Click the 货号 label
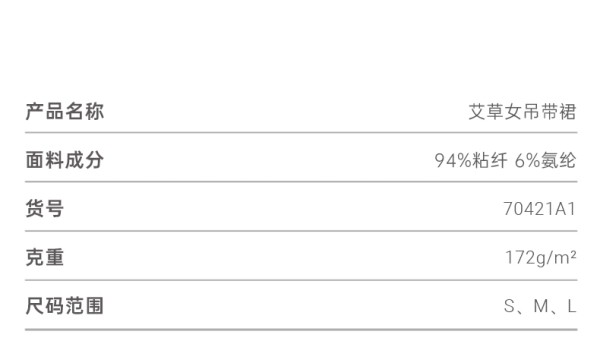 point(45,209)
